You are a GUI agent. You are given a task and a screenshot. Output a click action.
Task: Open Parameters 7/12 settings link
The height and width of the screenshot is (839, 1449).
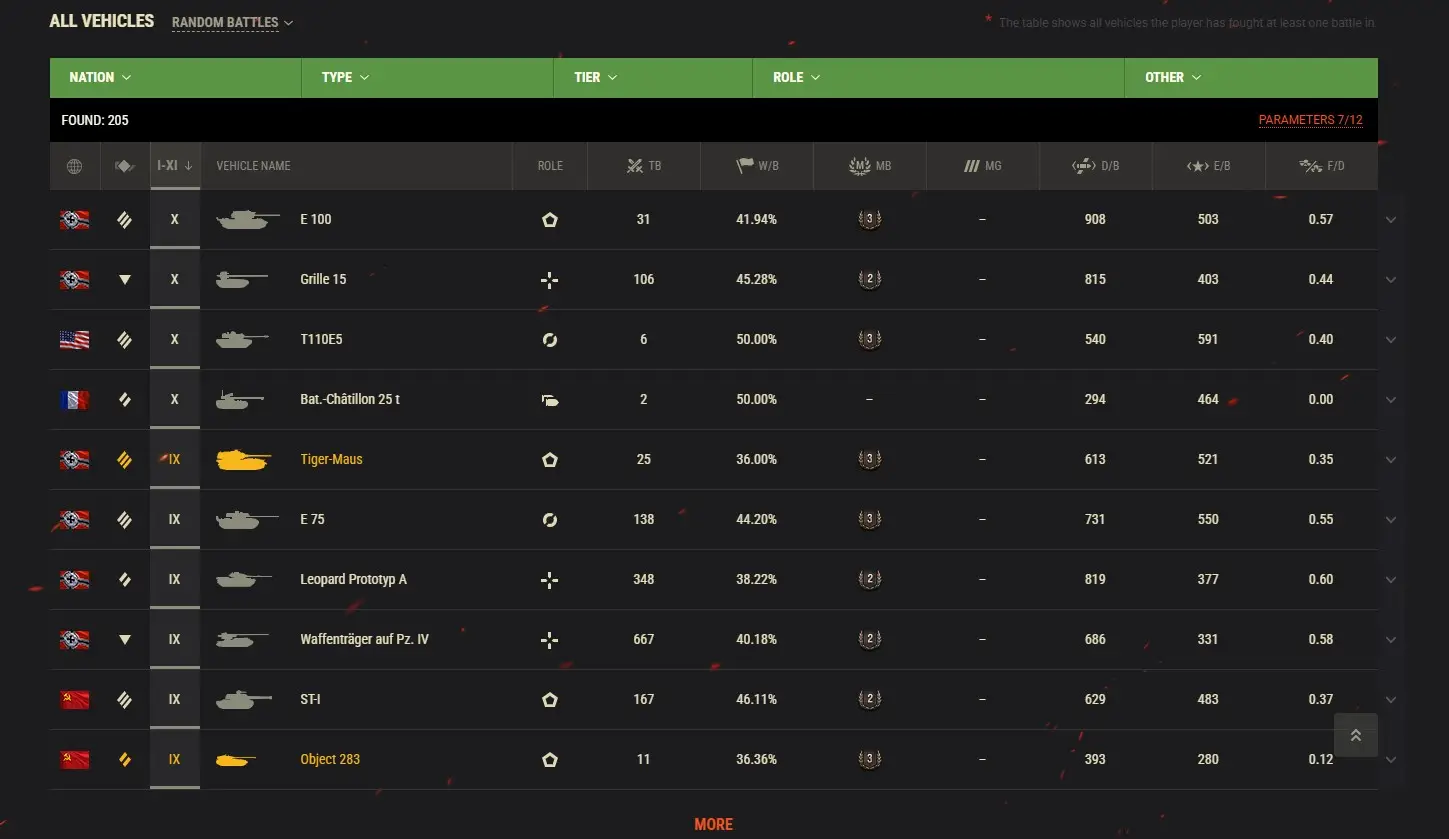point(1310,120)
